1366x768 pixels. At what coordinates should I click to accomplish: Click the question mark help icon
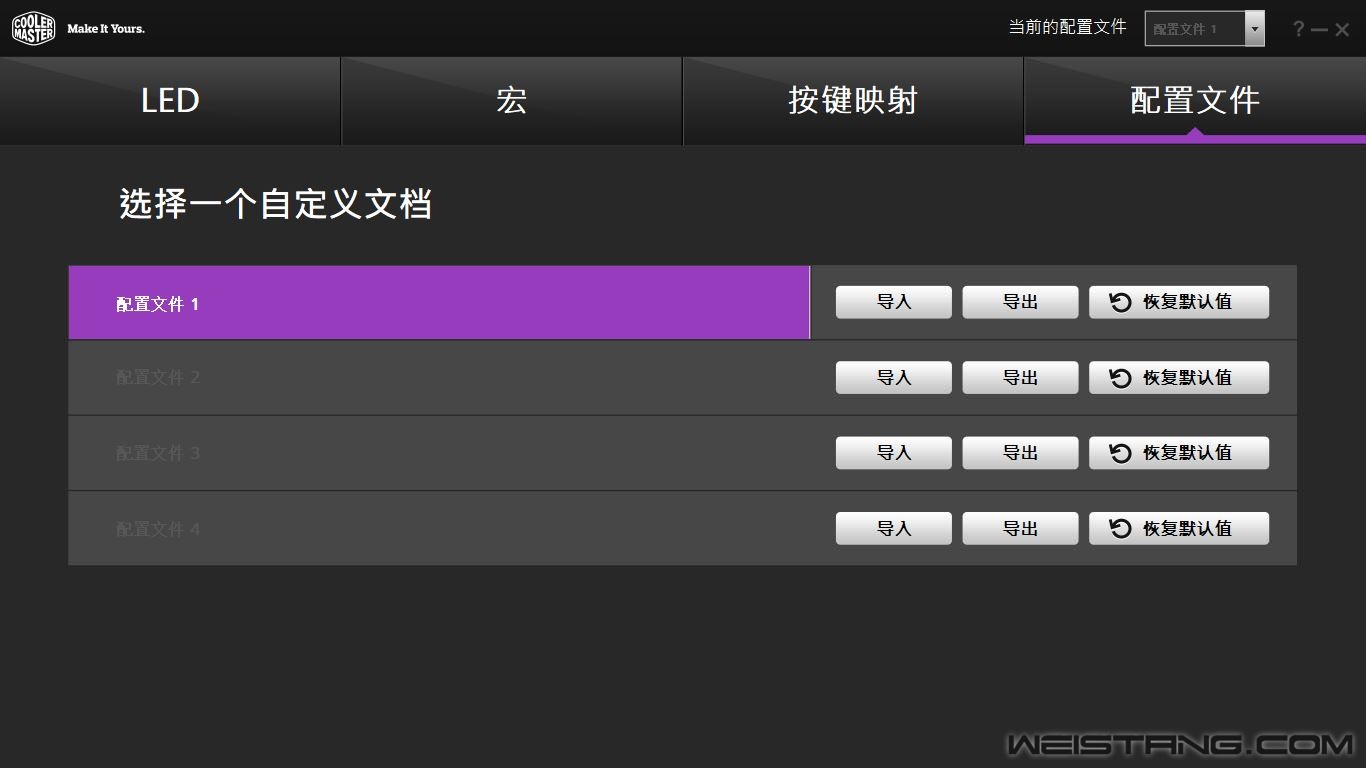click(x=1298, y=29)
